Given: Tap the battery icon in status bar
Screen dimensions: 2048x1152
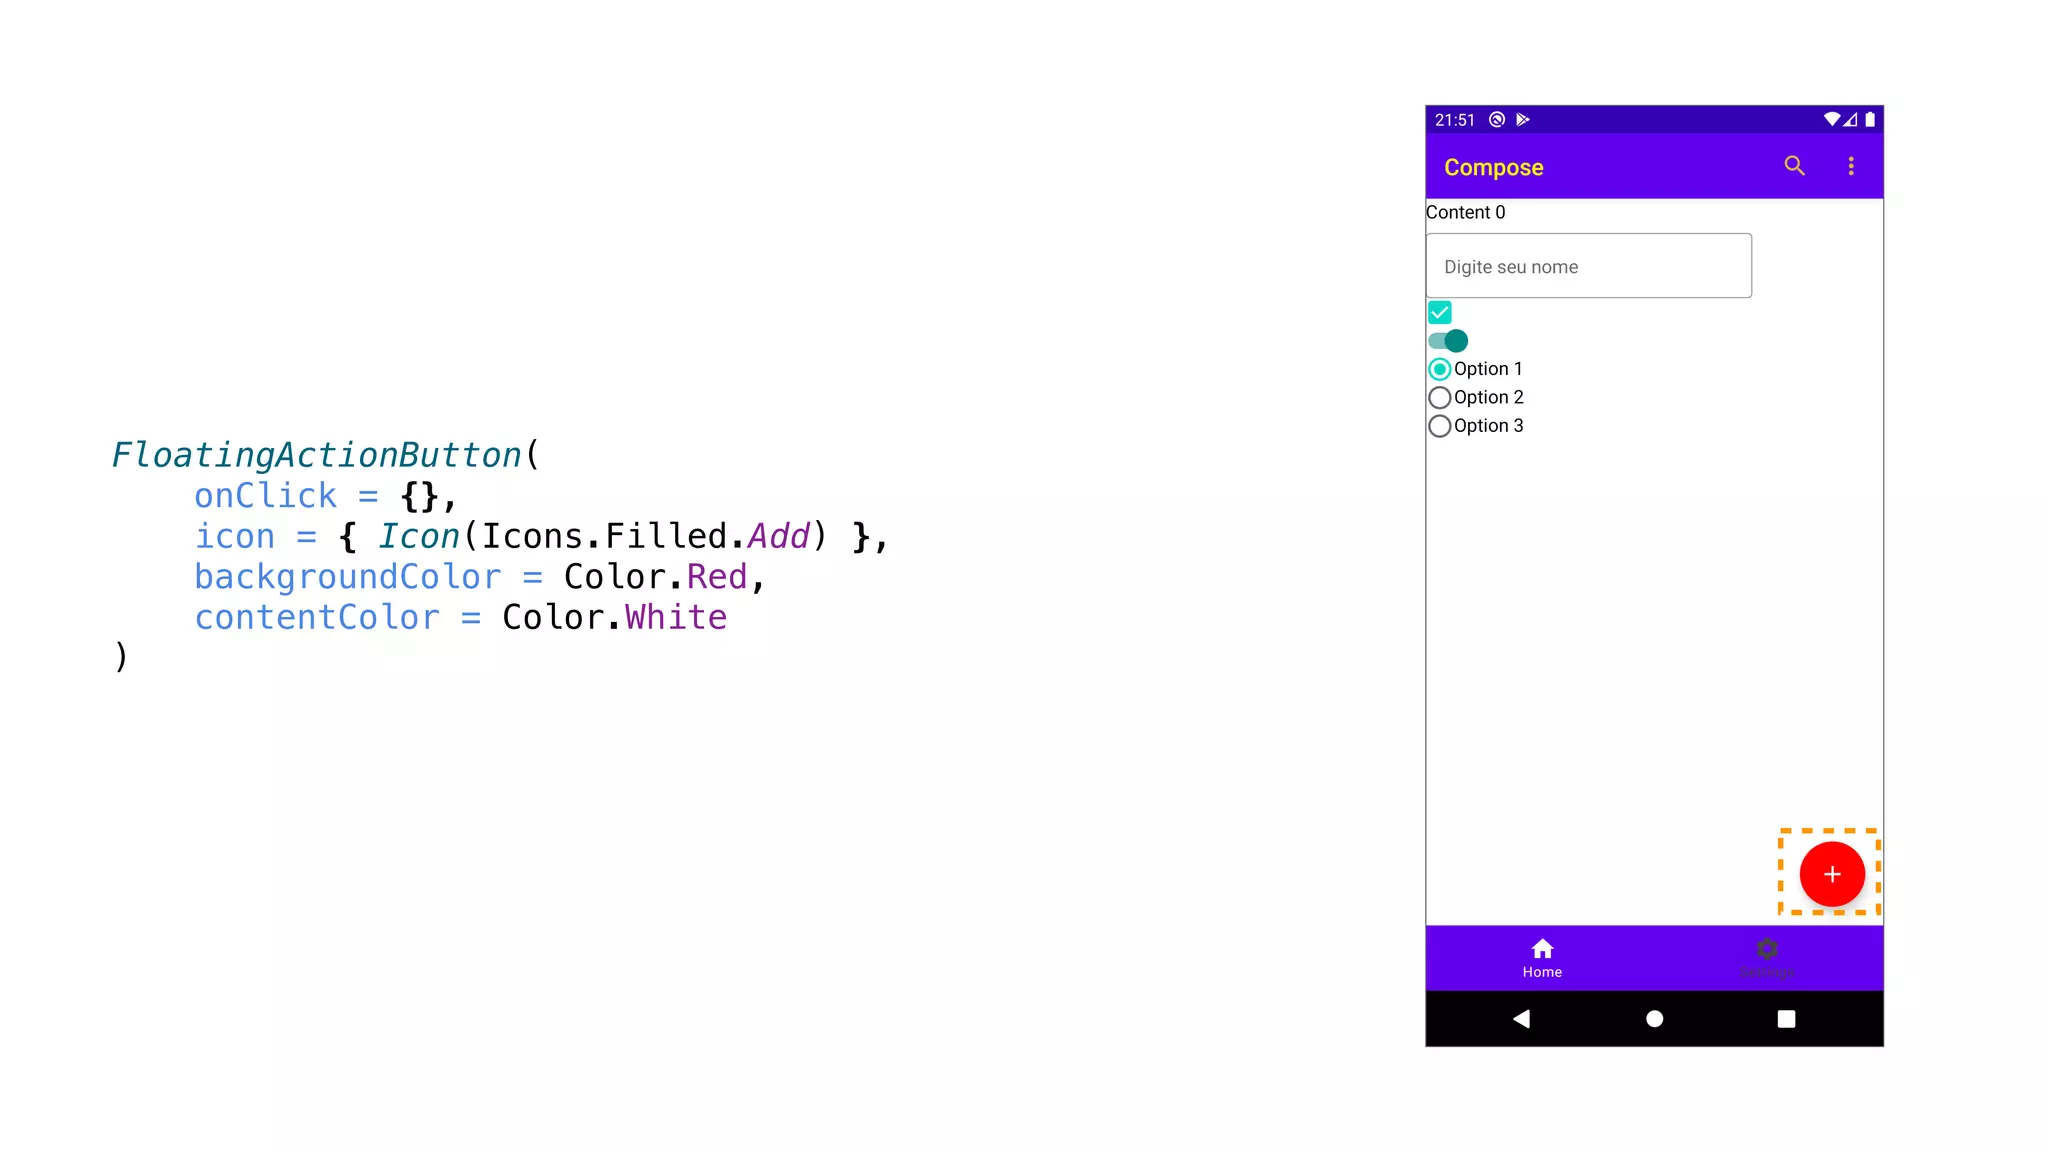Looking at the screenshot, I should coord(1870,119).
